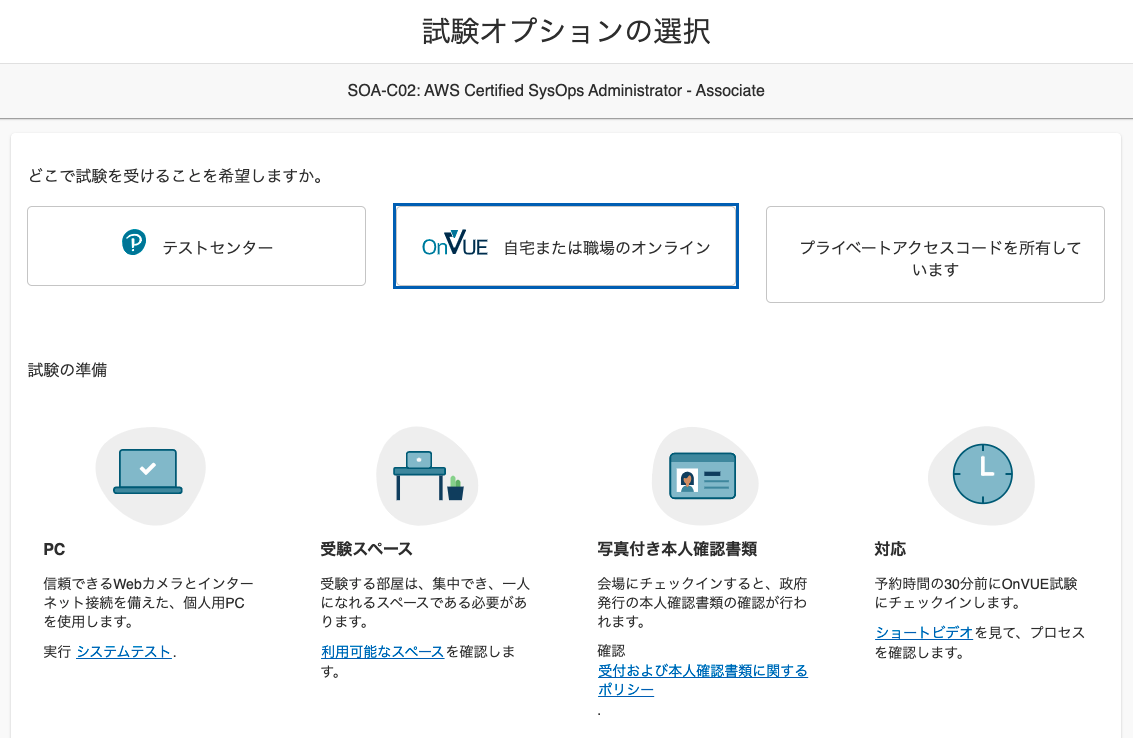Select 自宅または職場のオンライン OnVUE option
Image resolution: width=1133 pixels, height=738 pixels.
tap(566, 246)
